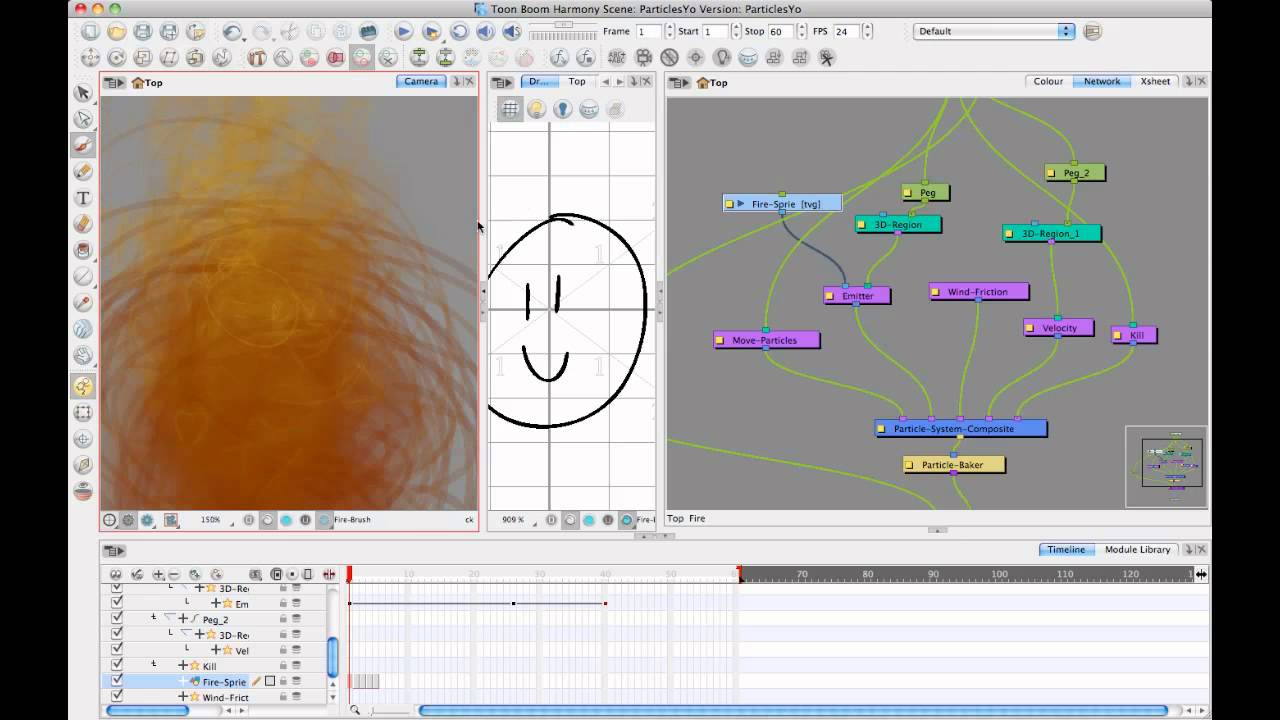Toggle the lock on Kill layer
The height and width of the screenshot is (720, 1280).
283,665
